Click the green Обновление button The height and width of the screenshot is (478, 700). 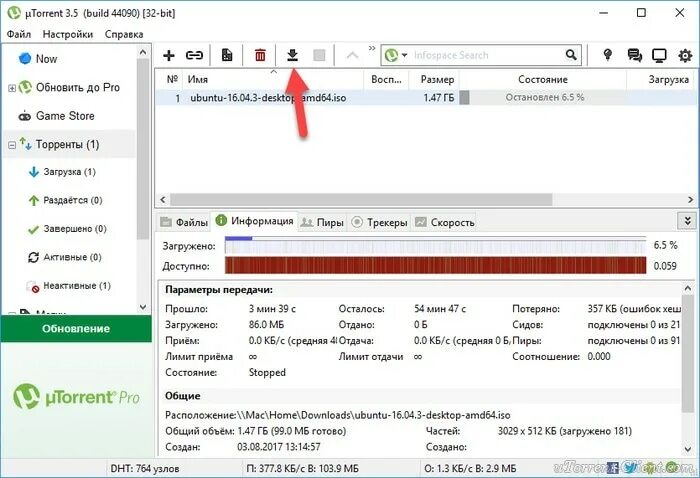pos(76,328)
